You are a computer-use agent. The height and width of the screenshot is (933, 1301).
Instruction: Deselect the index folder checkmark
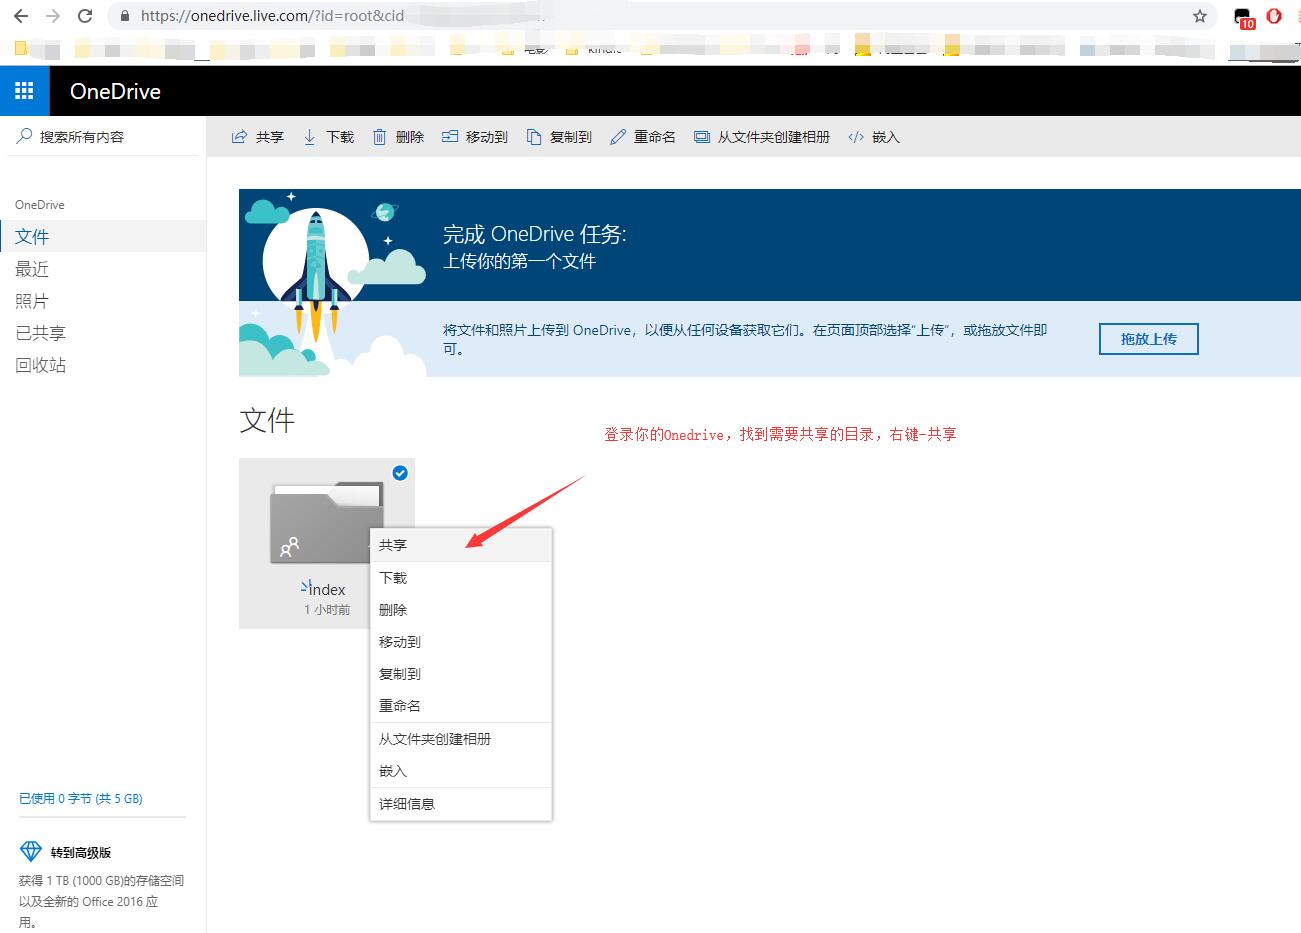pyautogui.click(x=400, y=473)
